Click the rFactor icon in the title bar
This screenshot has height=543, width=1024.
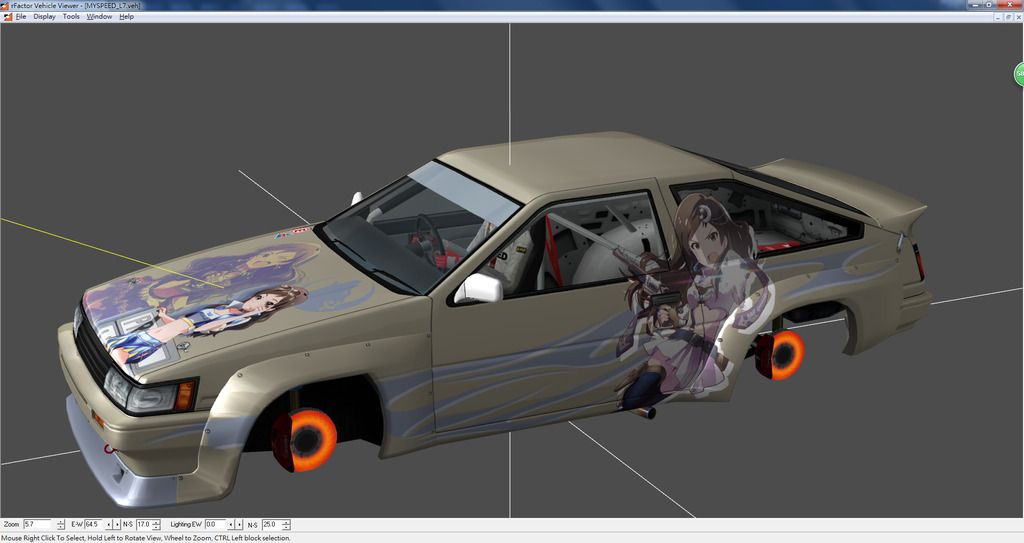coord(5,5)
